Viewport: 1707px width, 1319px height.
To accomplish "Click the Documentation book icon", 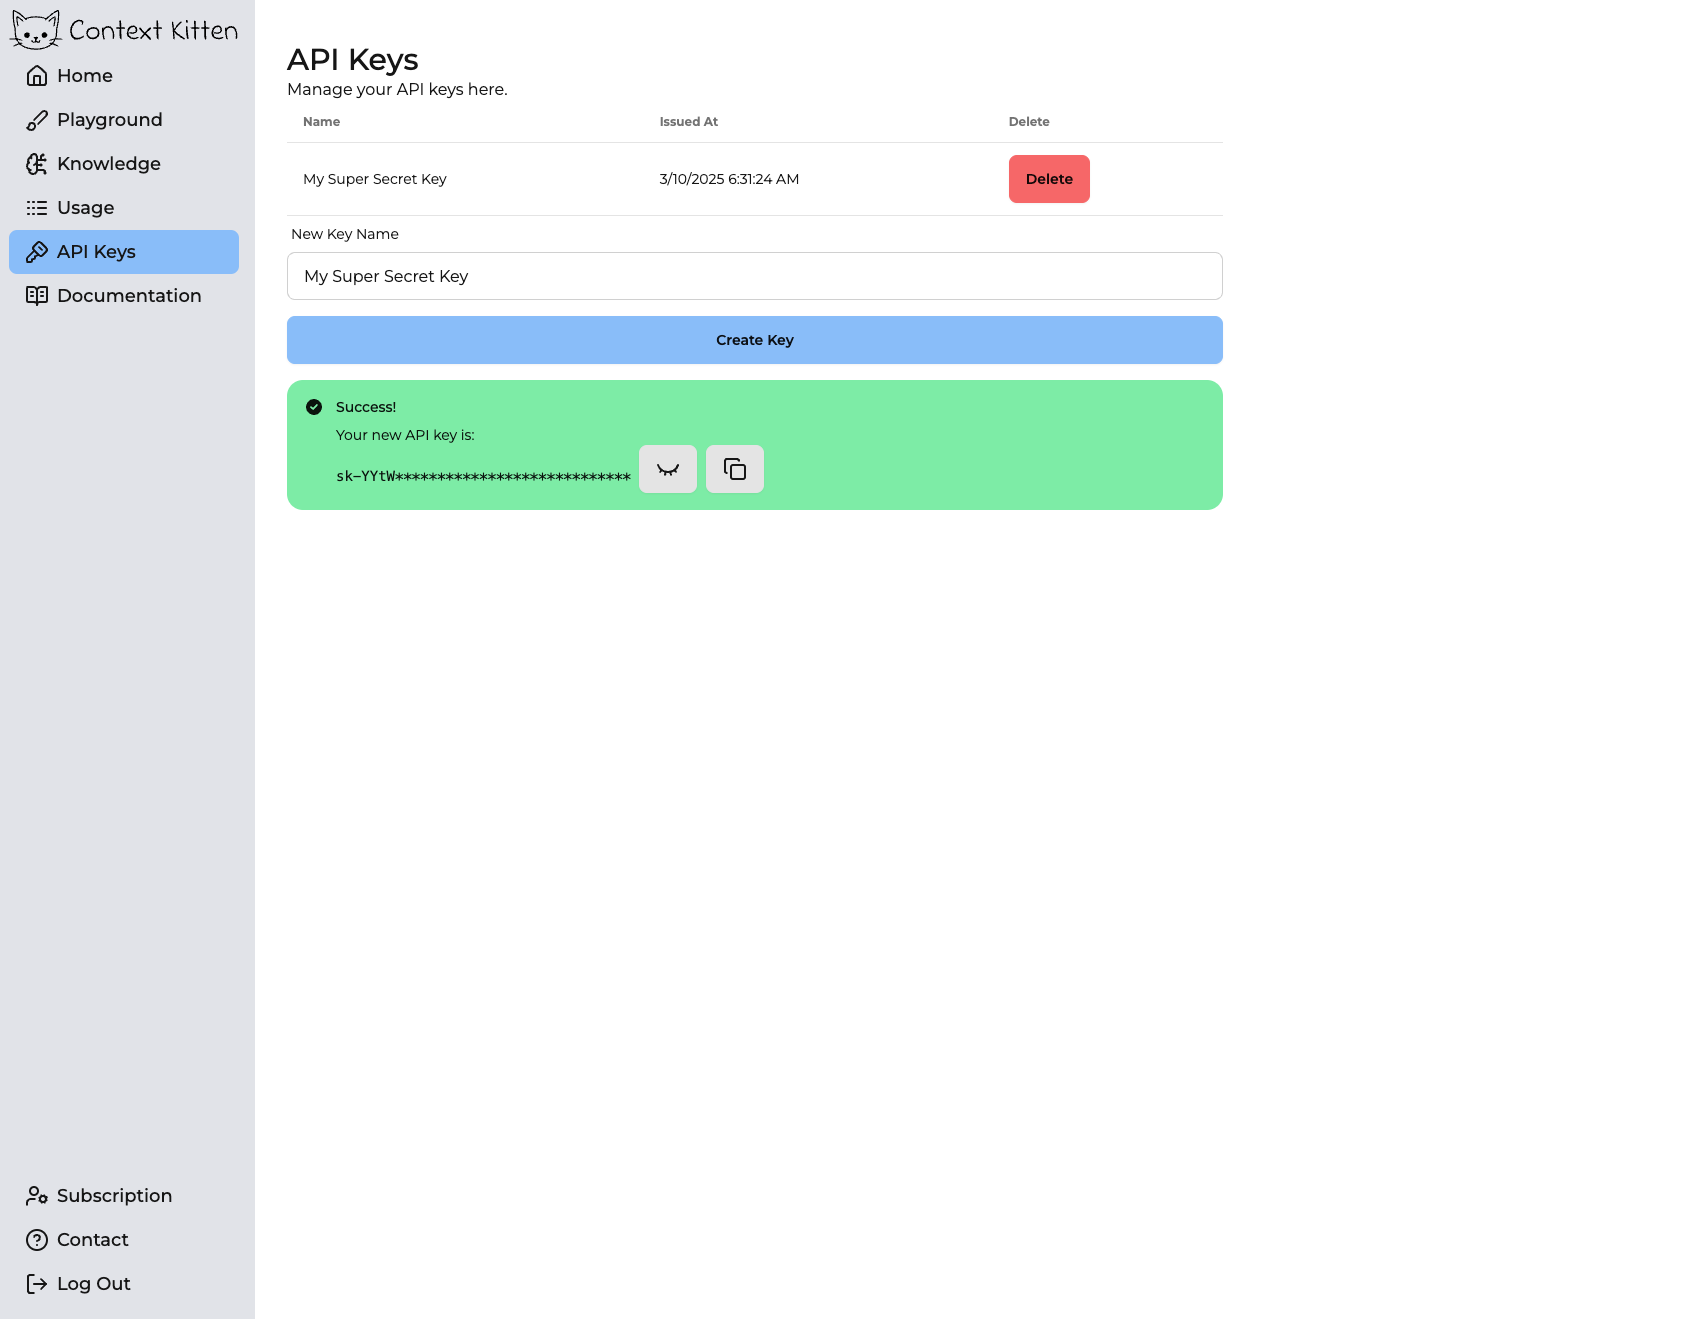I will [x=37, y=296].
